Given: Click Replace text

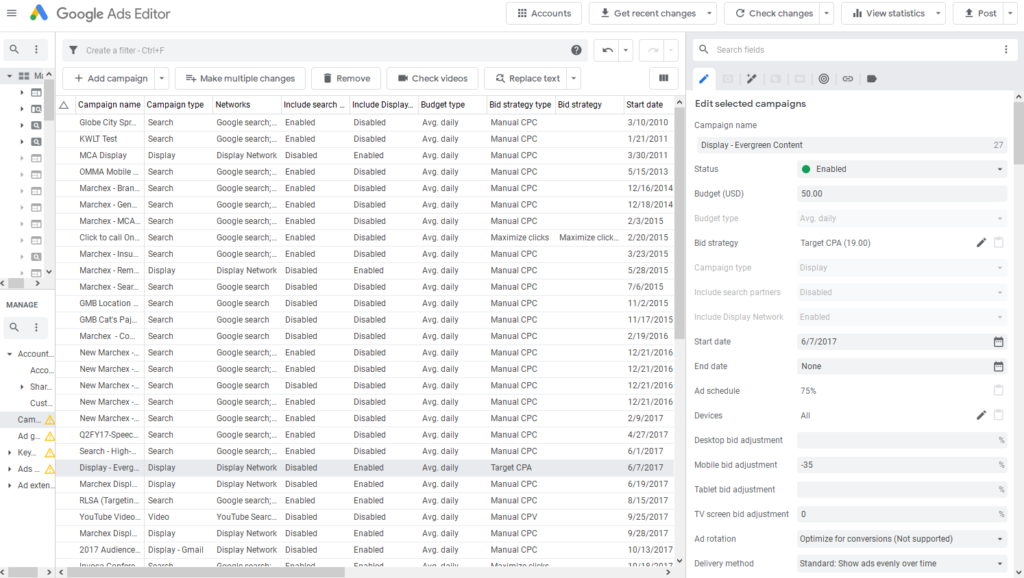Looking at the screenshot, I should 526,78.
